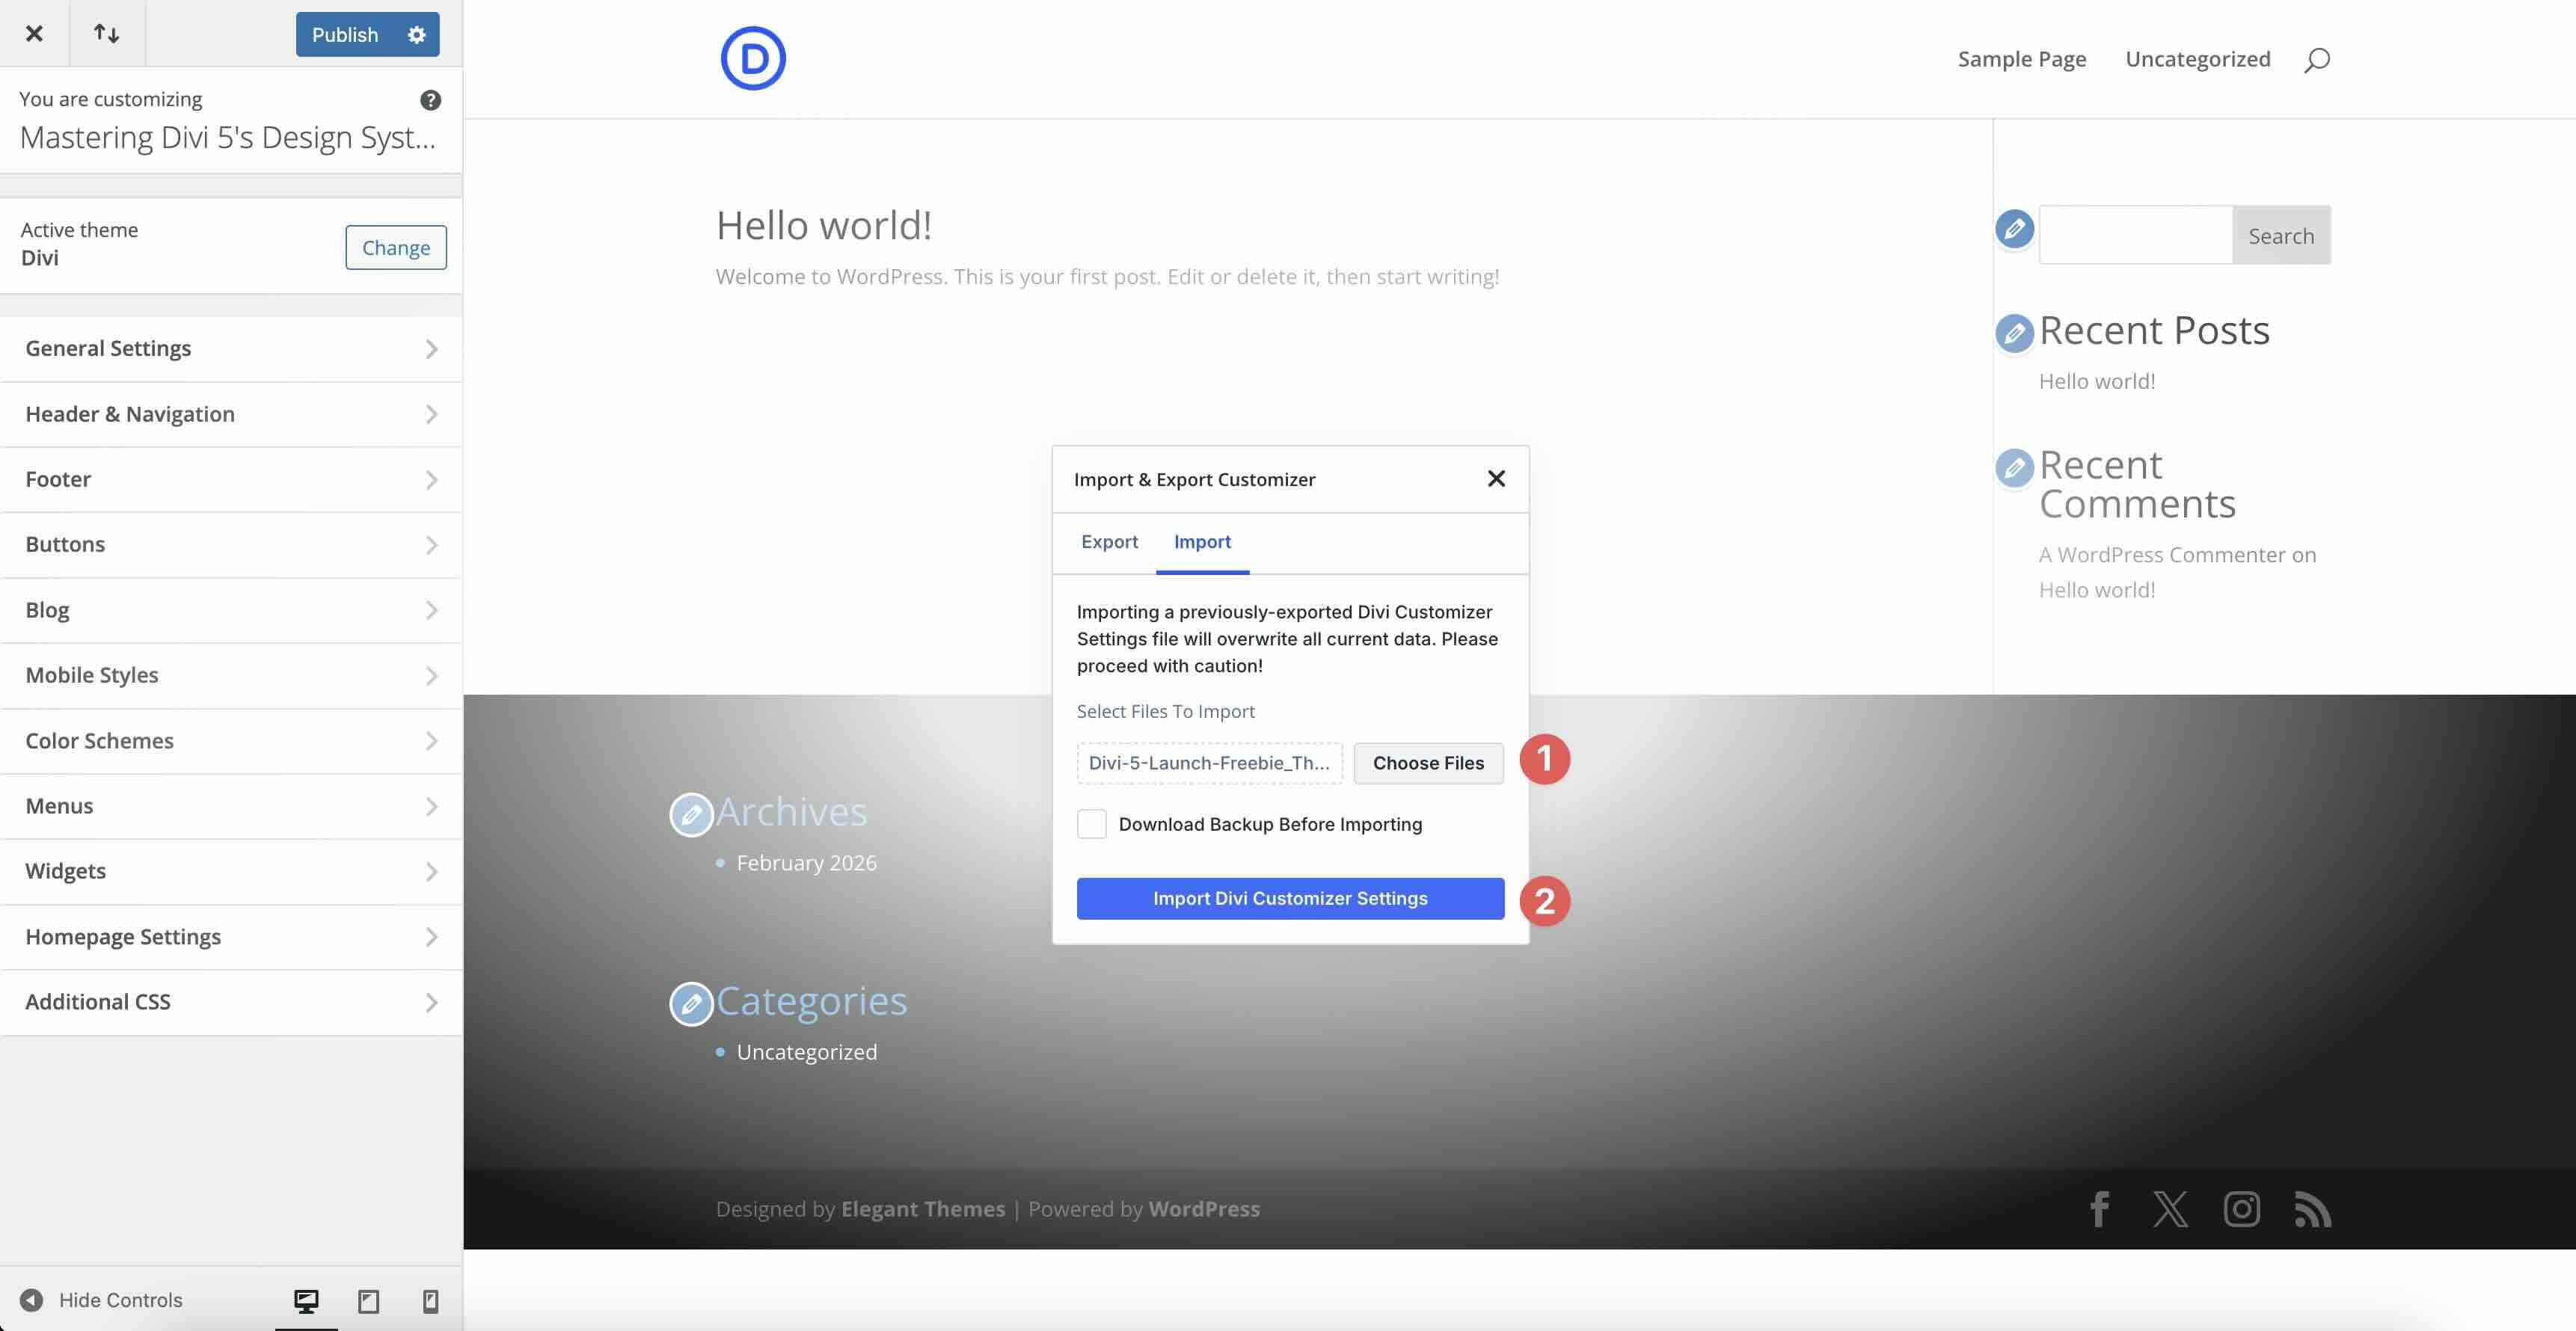
Task: Open publish settings gear icon
Action: [x=416, y=34]
